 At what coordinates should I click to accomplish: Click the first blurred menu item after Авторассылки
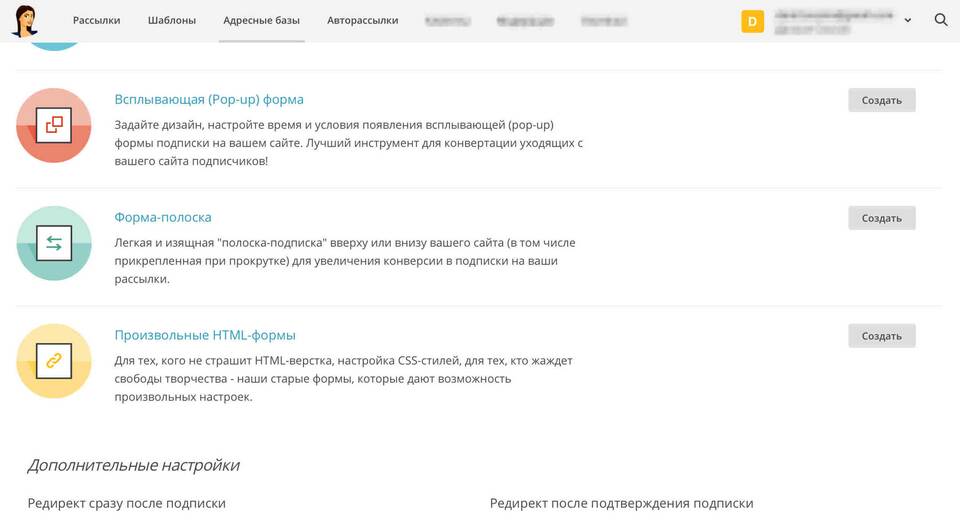coord(448,21)
